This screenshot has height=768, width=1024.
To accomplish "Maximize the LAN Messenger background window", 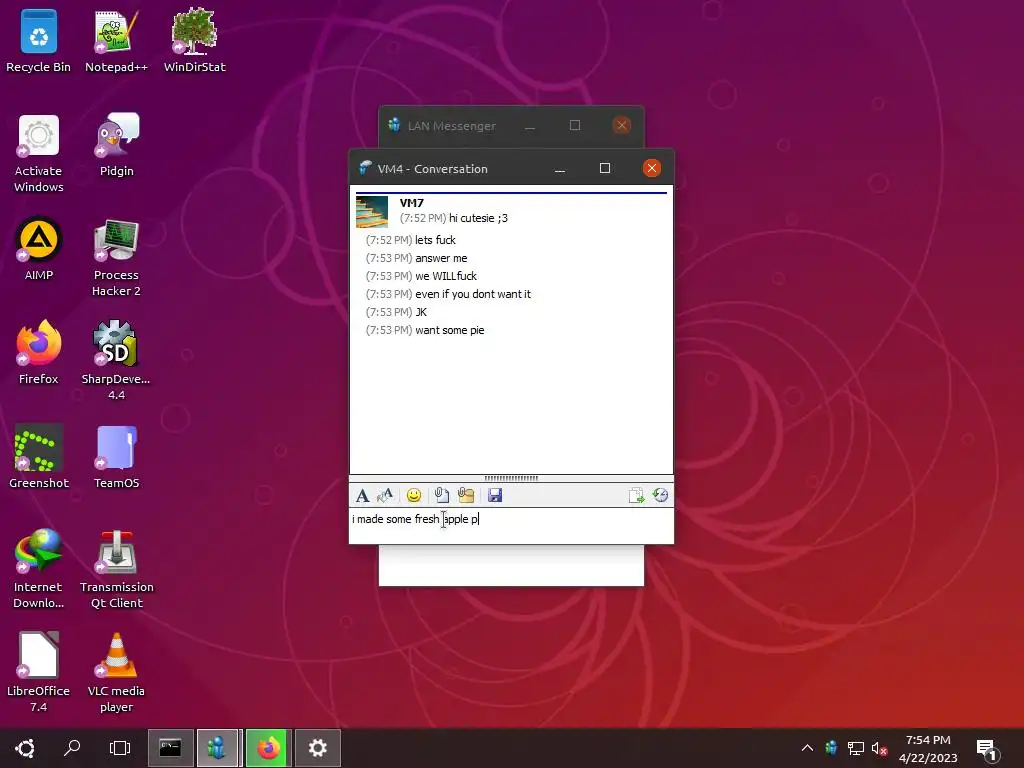I will [575, 125].
